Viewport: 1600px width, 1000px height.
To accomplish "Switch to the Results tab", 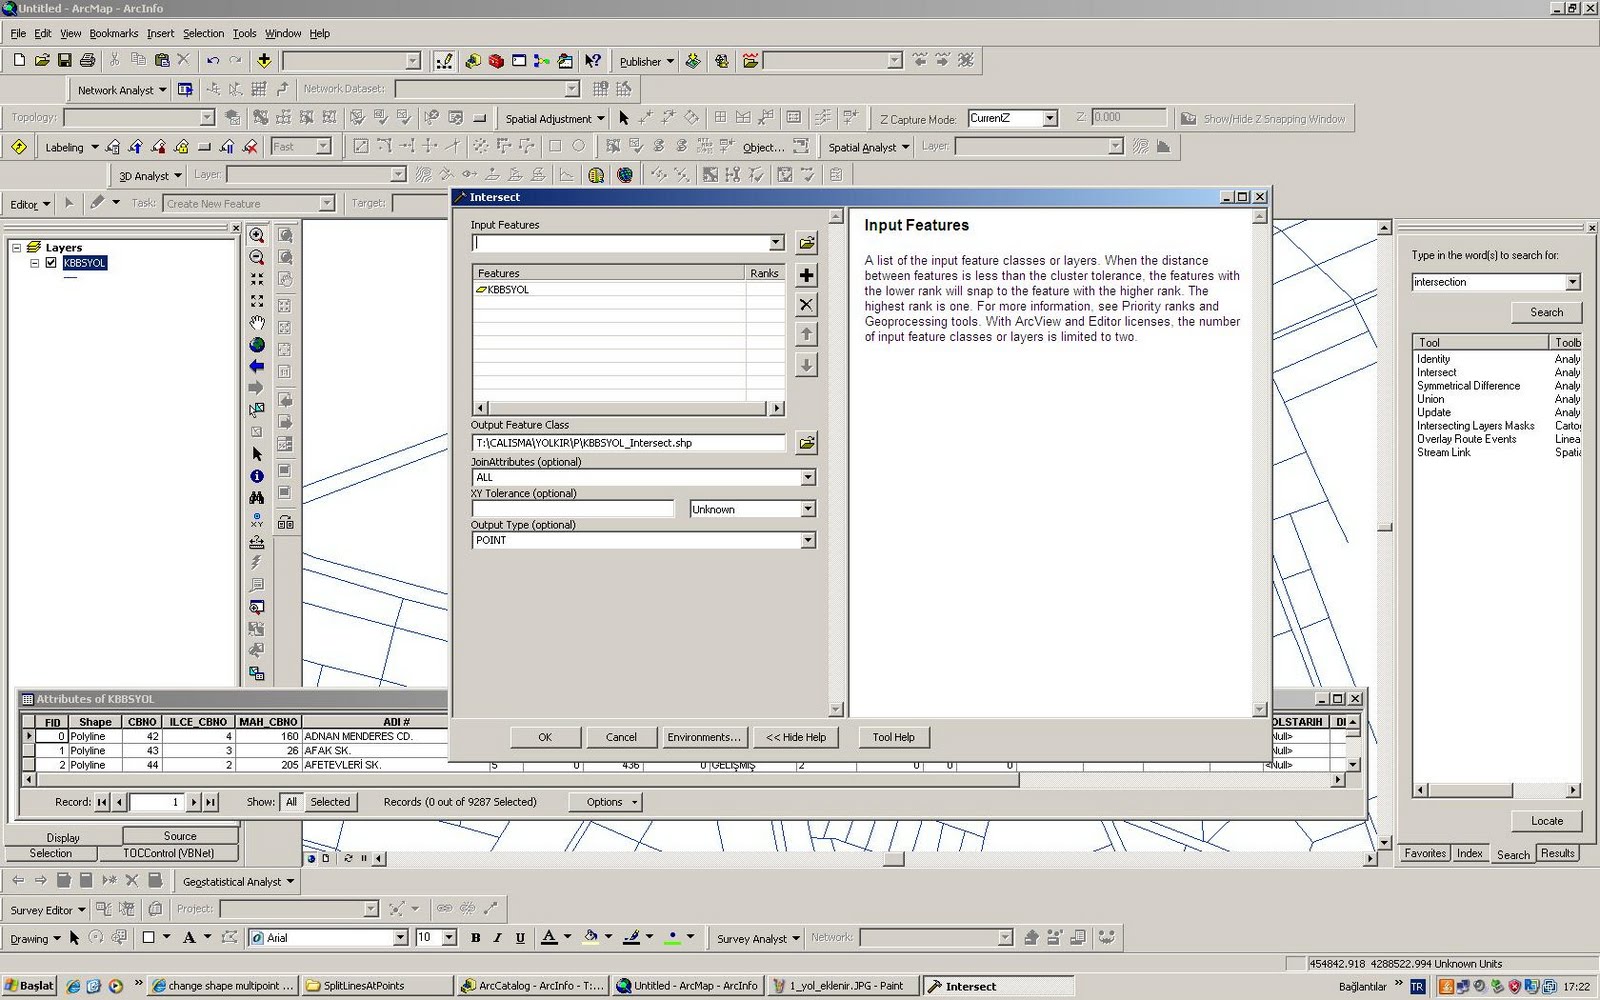I will coord(1558,853).
